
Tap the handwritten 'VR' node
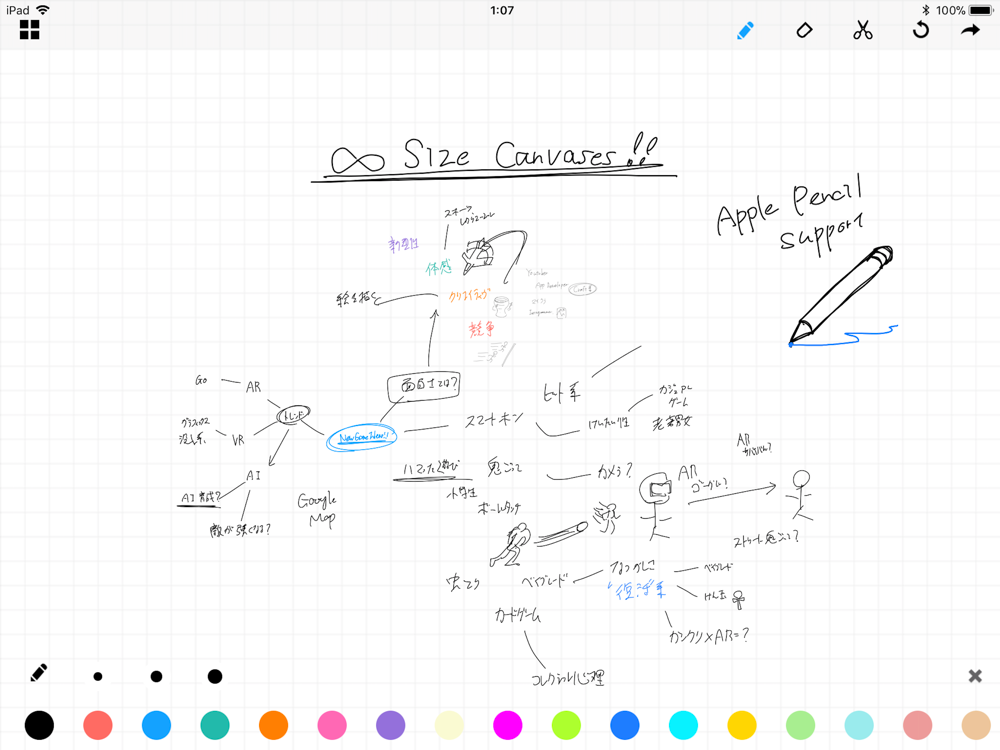point(238,440)
